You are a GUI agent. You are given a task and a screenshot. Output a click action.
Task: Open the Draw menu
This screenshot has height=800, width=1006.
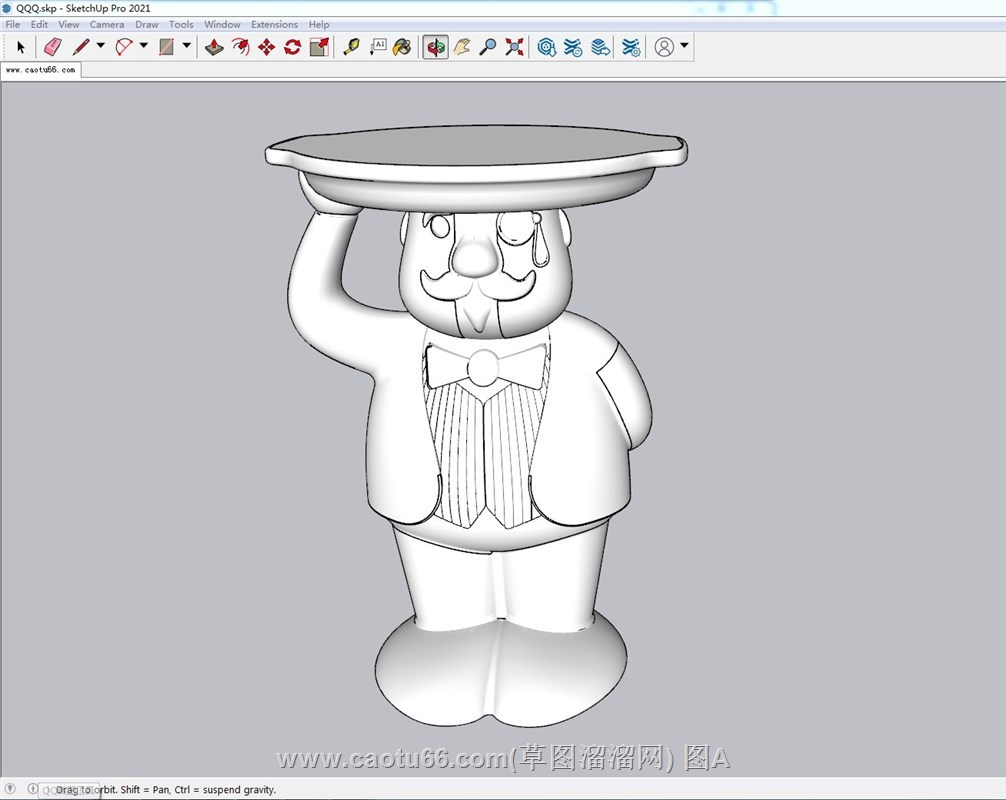[x=147, y=24]
